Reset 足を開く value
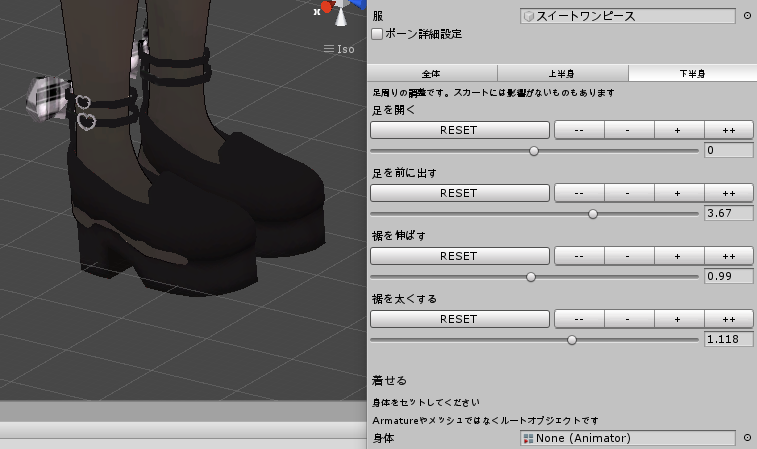 (x=460, y=130)
